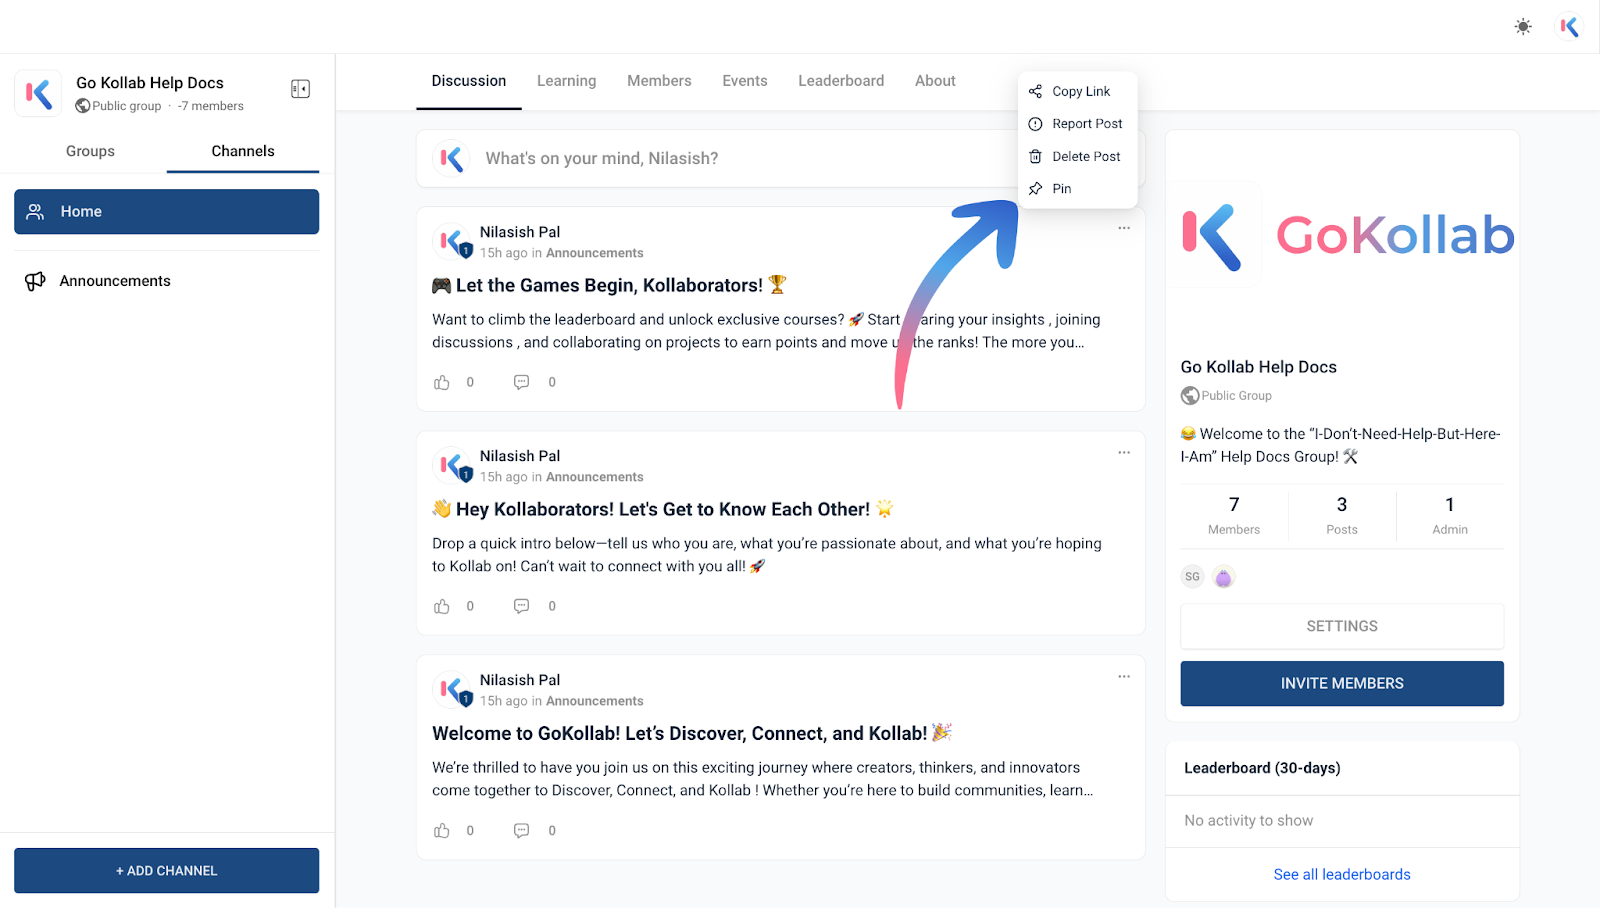Click the Announcements megaphone icon
This screenshot has height=908, width=1600.
[x=35, y=281]
